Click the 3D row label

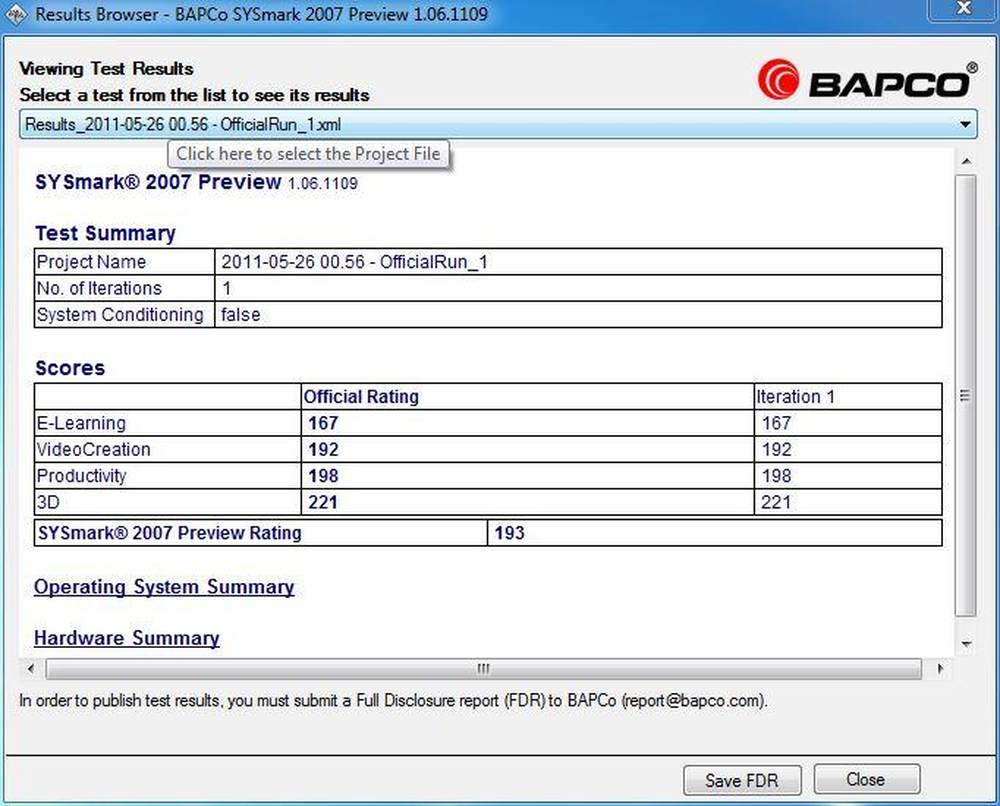(x=48, y=502)
